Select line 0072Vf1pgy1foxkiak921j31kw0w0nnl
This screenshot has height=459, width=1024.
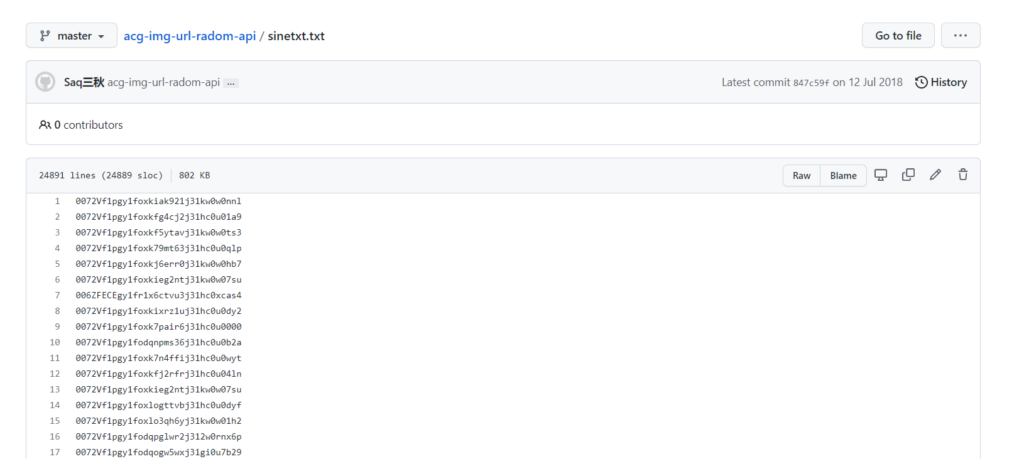(x=158, y=201)
